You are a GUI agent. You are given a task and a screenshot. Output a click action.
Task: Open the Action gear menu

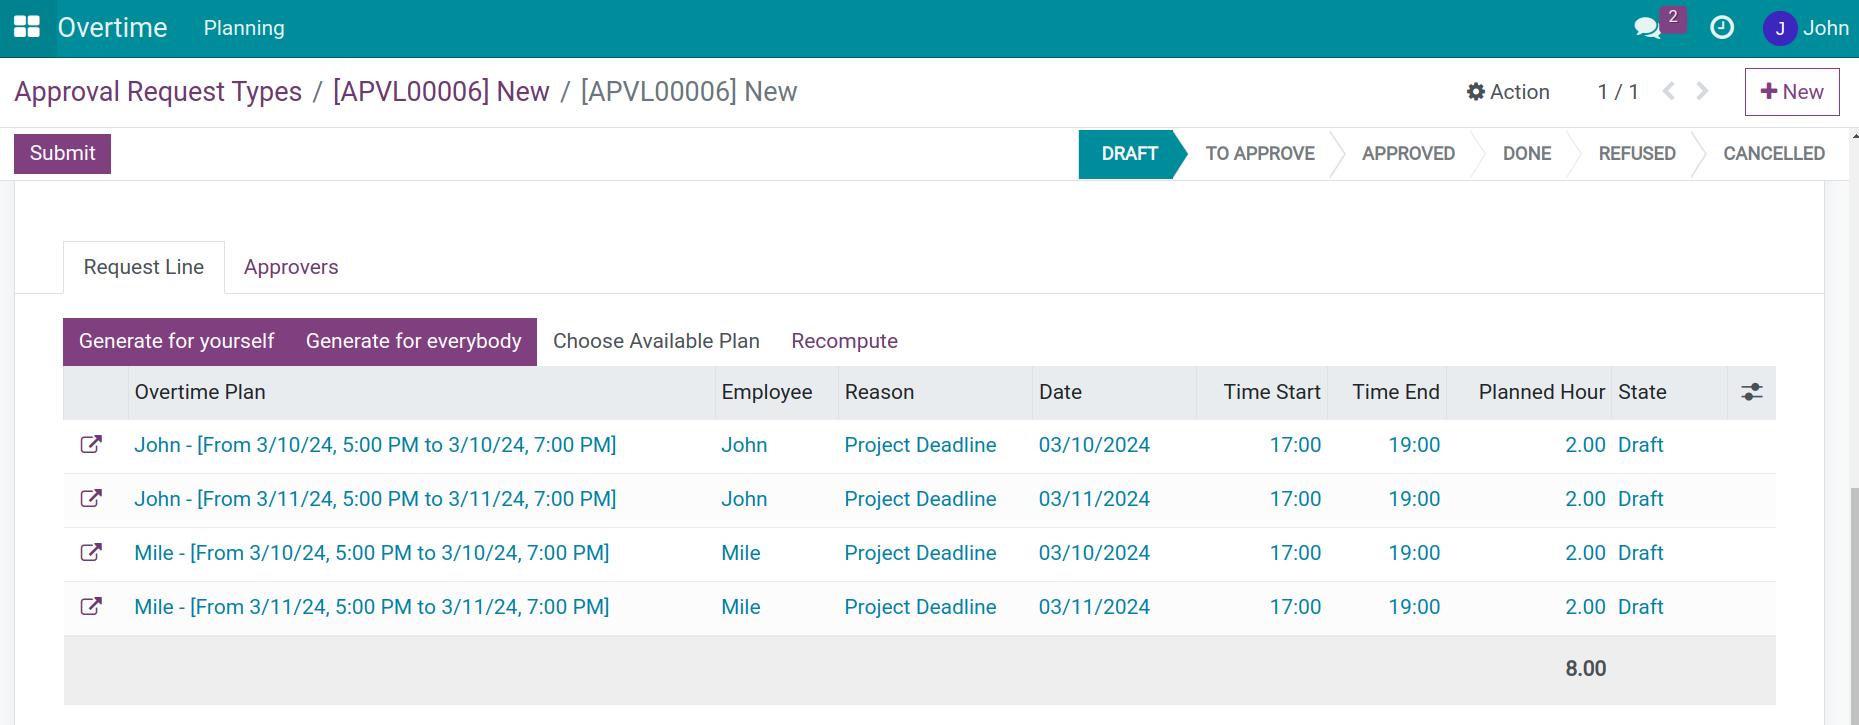(1508, 92)
